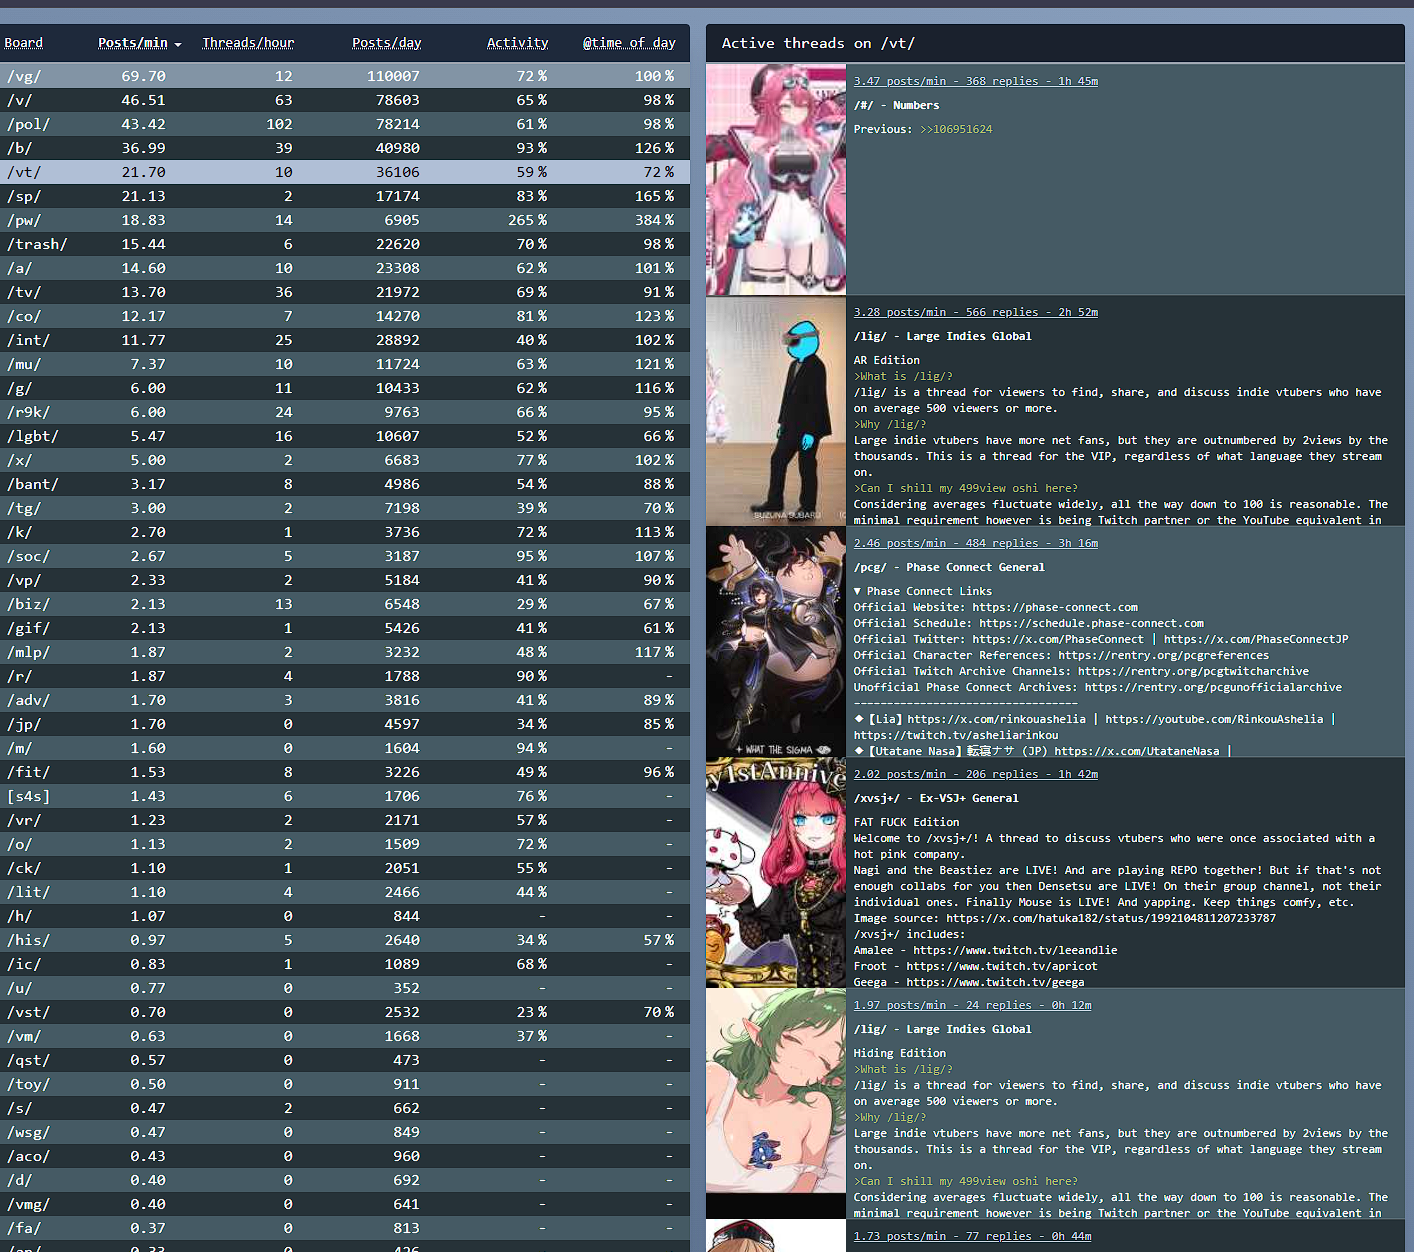Select the /v/ board row
This screenshot has height=1252, width=1414.
(x=345, y=100)
